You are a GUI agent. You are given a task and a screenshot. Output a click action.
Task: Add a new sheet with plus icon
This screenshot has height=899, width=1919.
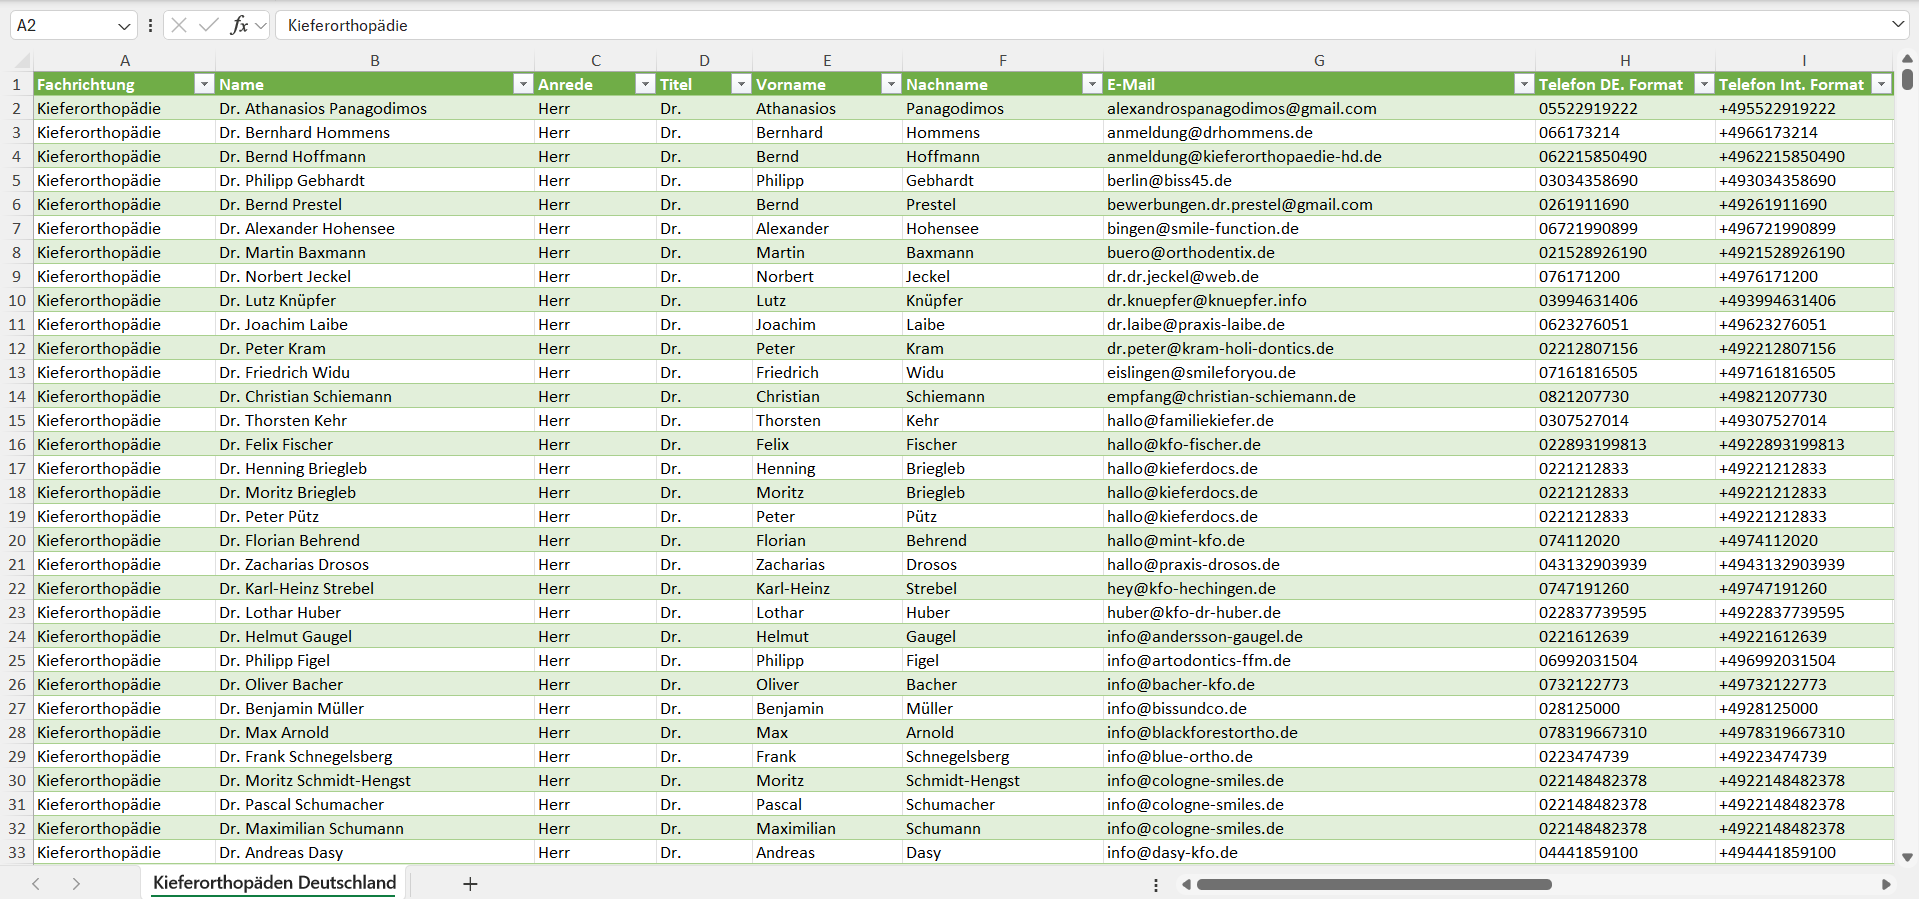point(470,884)
